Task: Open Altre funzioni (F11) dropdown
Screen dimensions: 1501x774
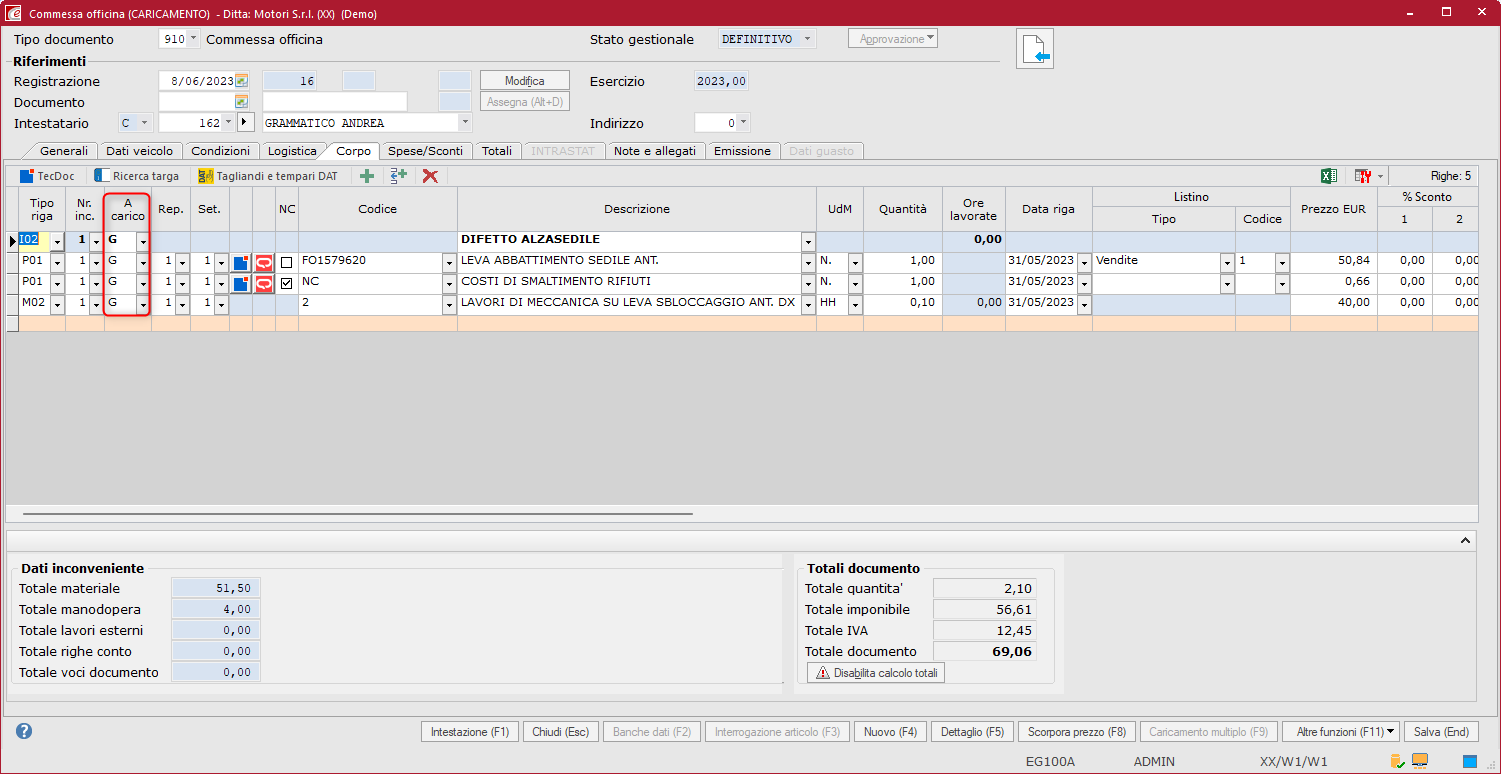Action: pyautogui.click(x=1340, y=732)
